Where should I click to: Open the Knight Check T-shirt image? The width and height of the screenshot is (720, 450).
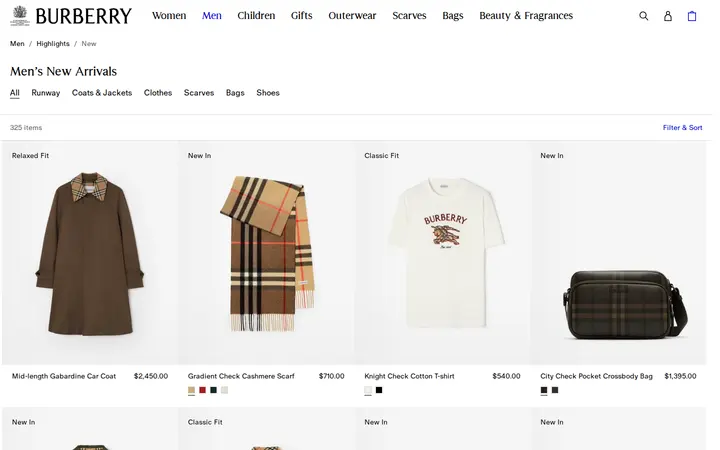pyautogui.click(x=443, y=253)
